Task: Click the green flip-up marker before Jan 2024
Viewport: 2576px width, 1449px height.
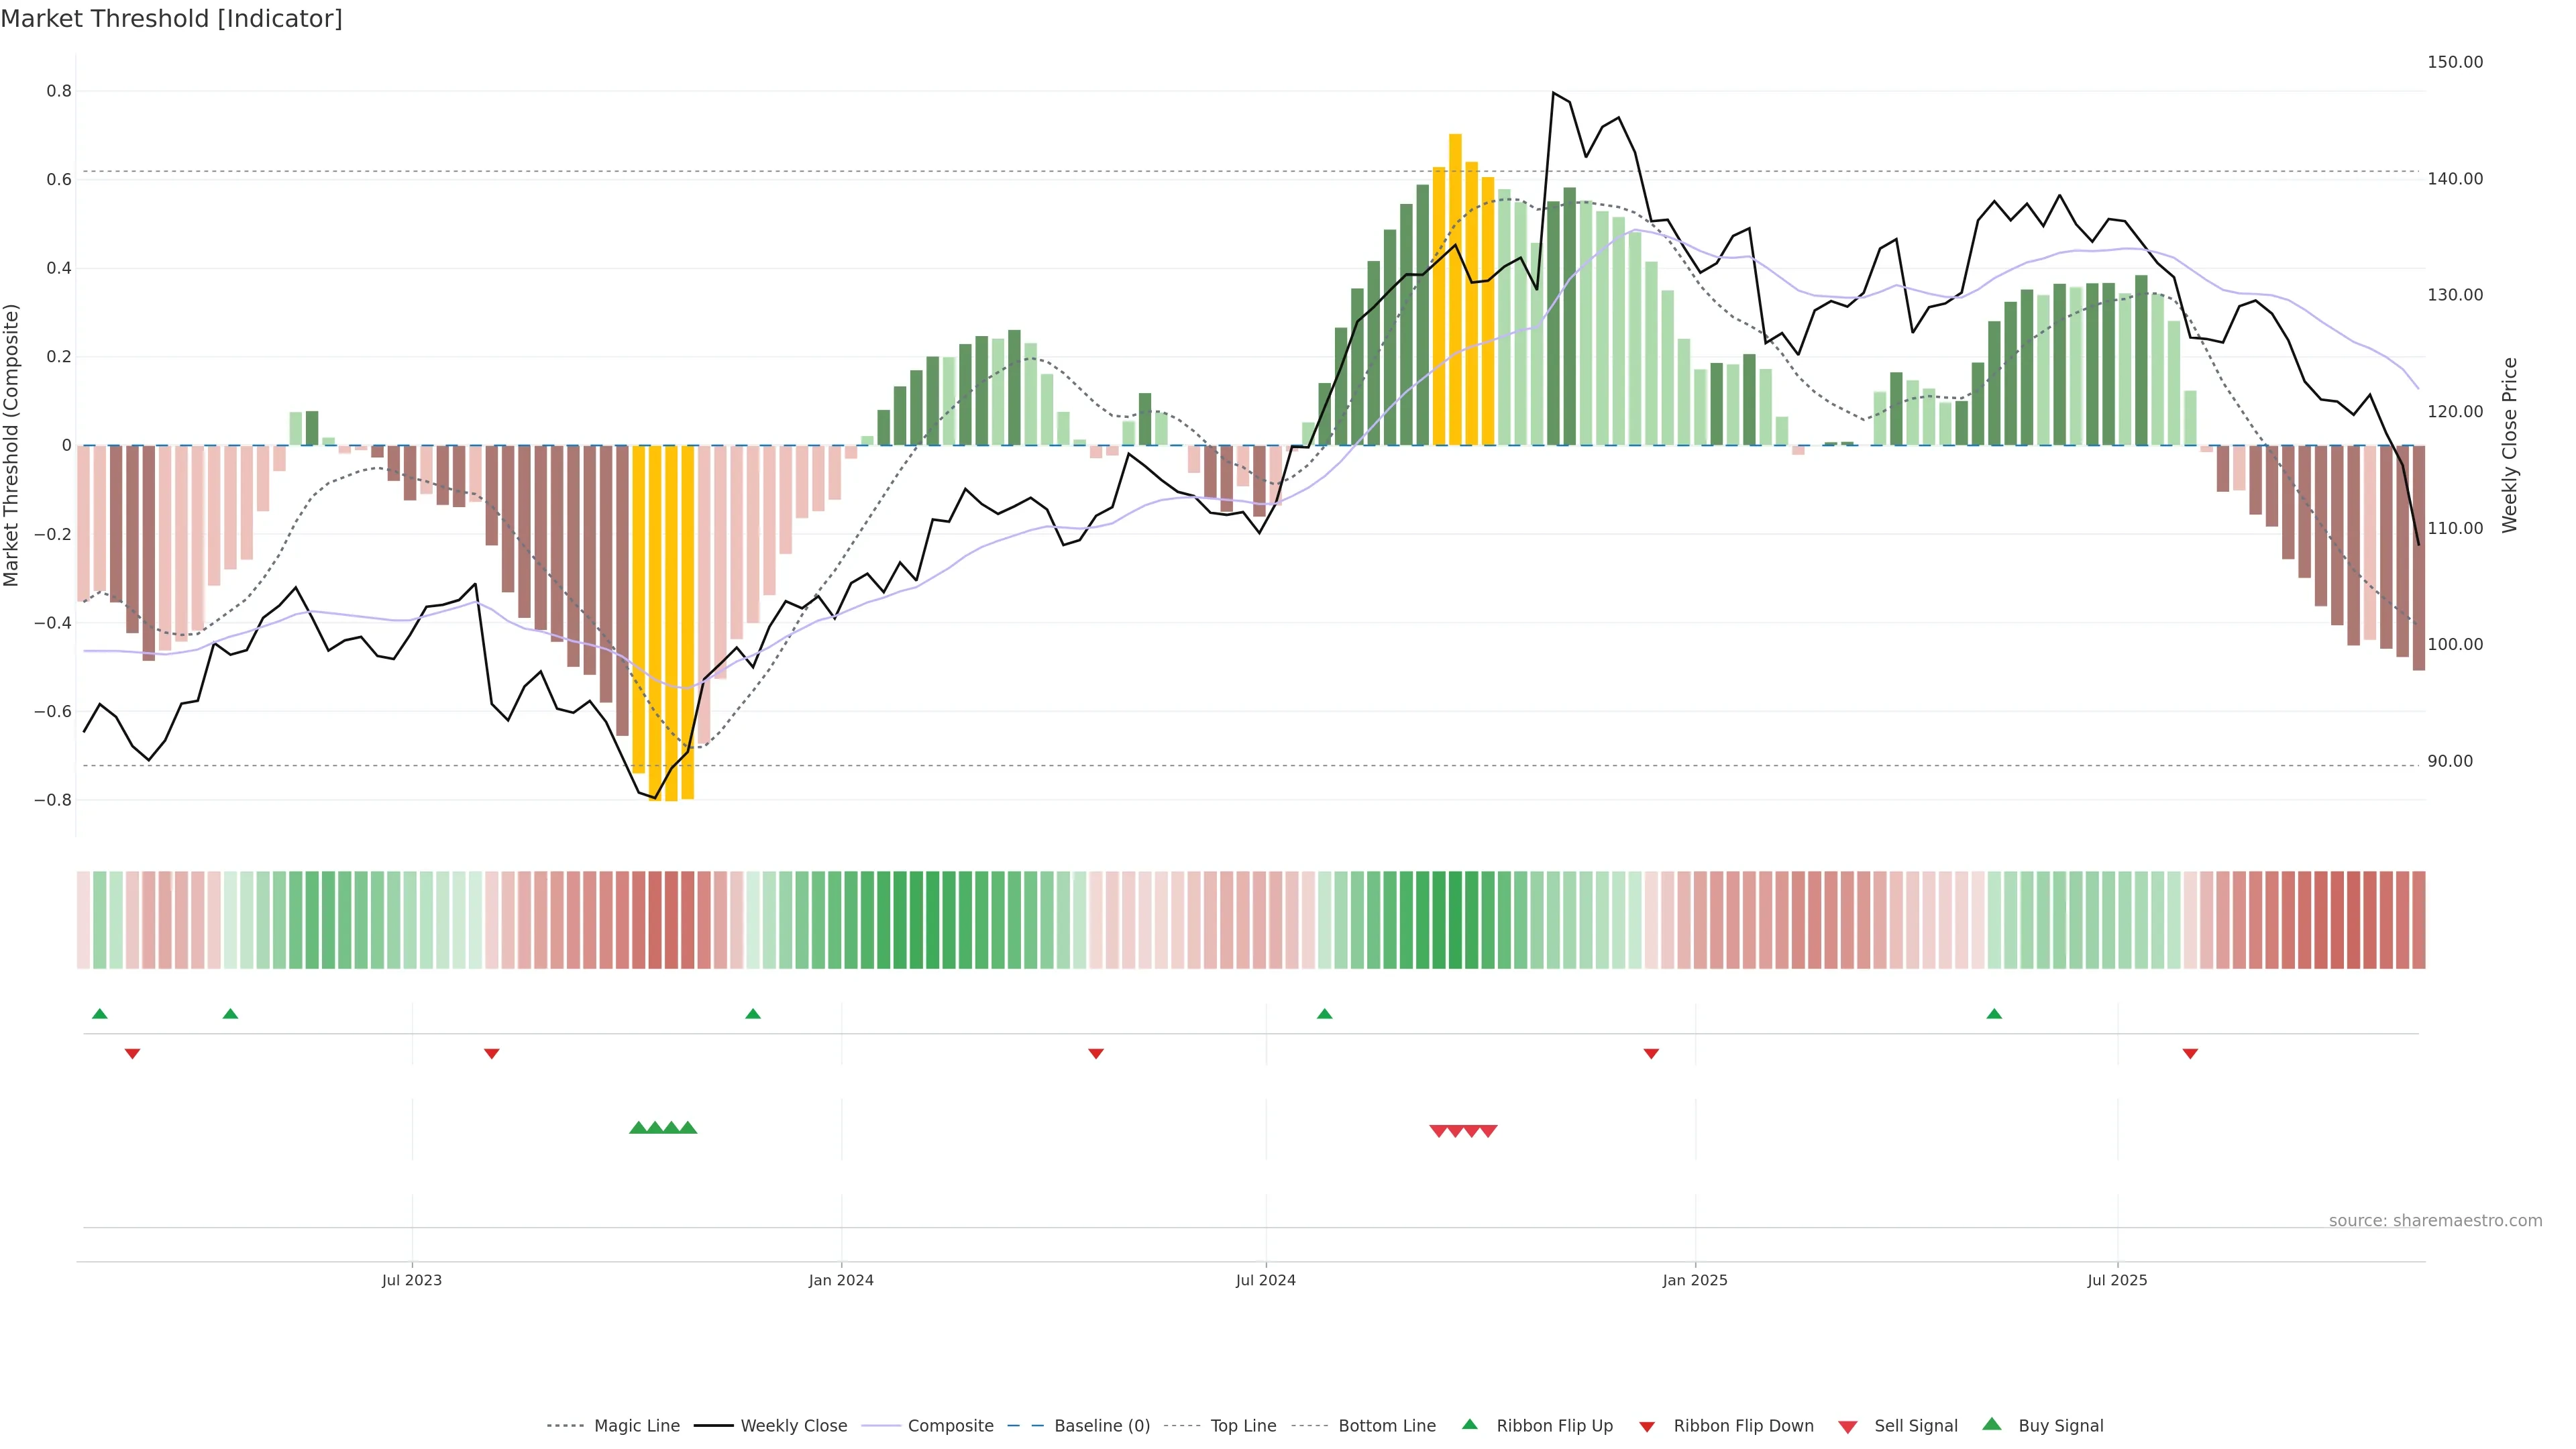Action: pos(753,1014)
